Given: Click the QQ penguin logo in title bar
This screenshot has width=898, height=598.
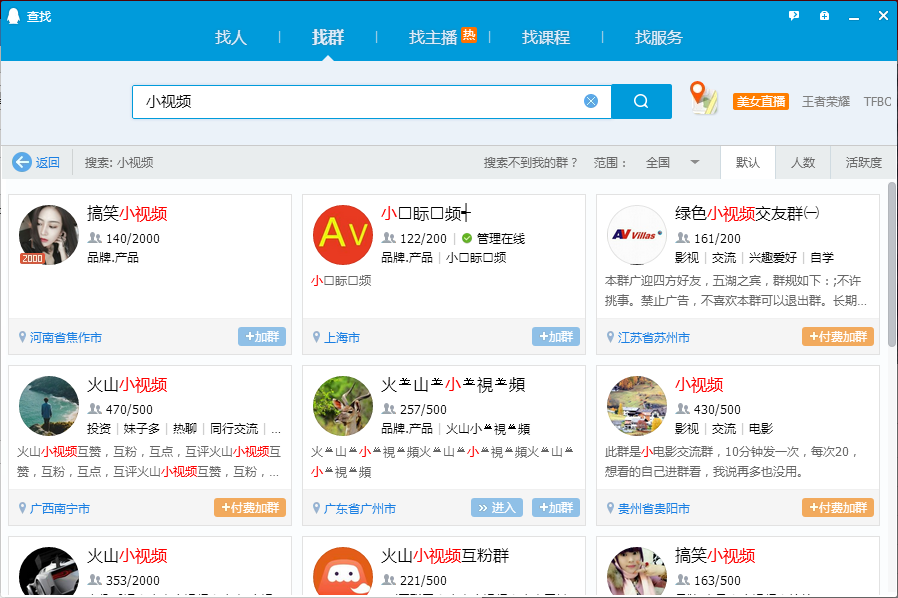Looking at the screenshot, I should pos(13,16).
